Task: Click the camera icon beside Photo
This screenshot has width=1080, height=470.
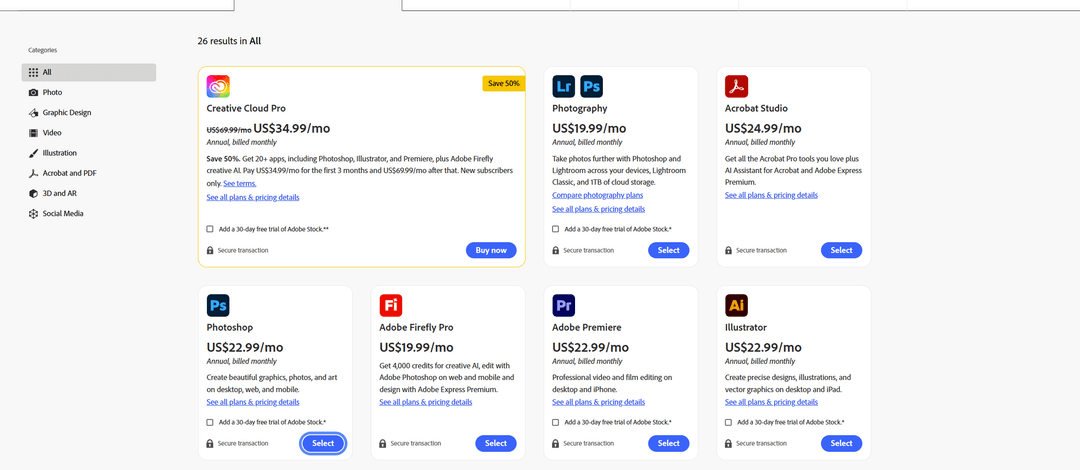Action: coord(33,92)
